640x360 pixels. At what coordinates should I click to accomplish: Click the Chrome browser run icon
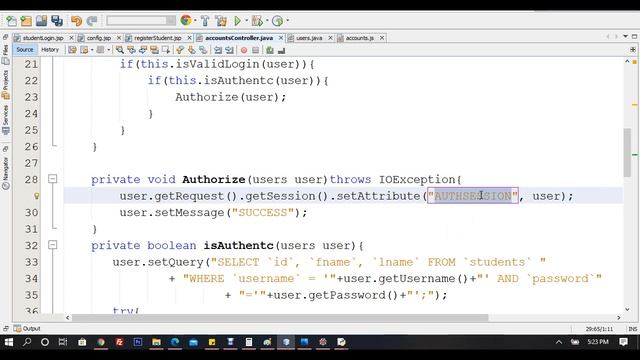click(x=186, y=20)
